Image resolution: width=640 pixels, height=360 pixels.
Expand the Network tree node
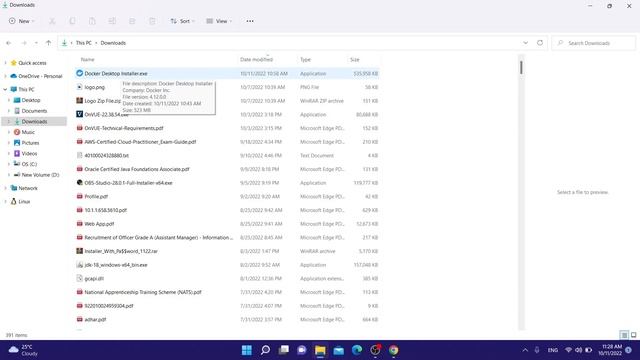point(5,188)
